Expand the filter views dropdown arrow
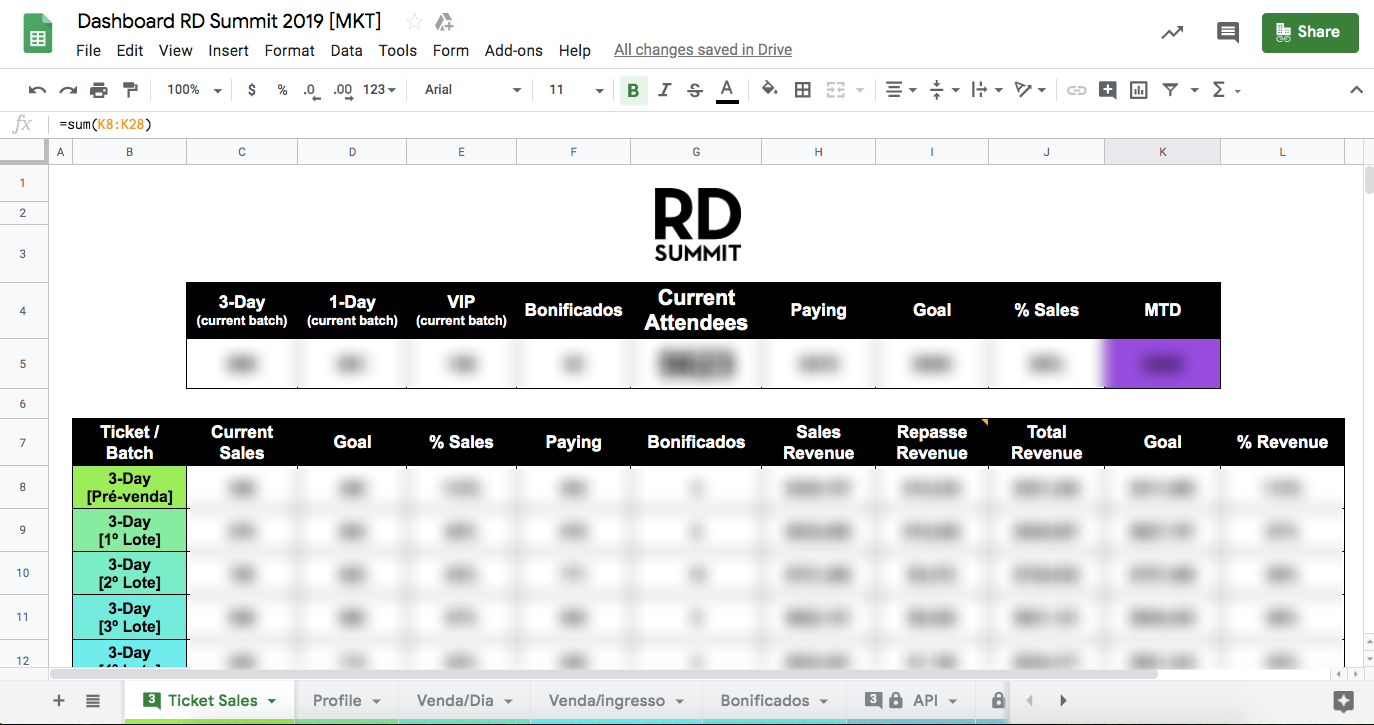 [1194, 90]
